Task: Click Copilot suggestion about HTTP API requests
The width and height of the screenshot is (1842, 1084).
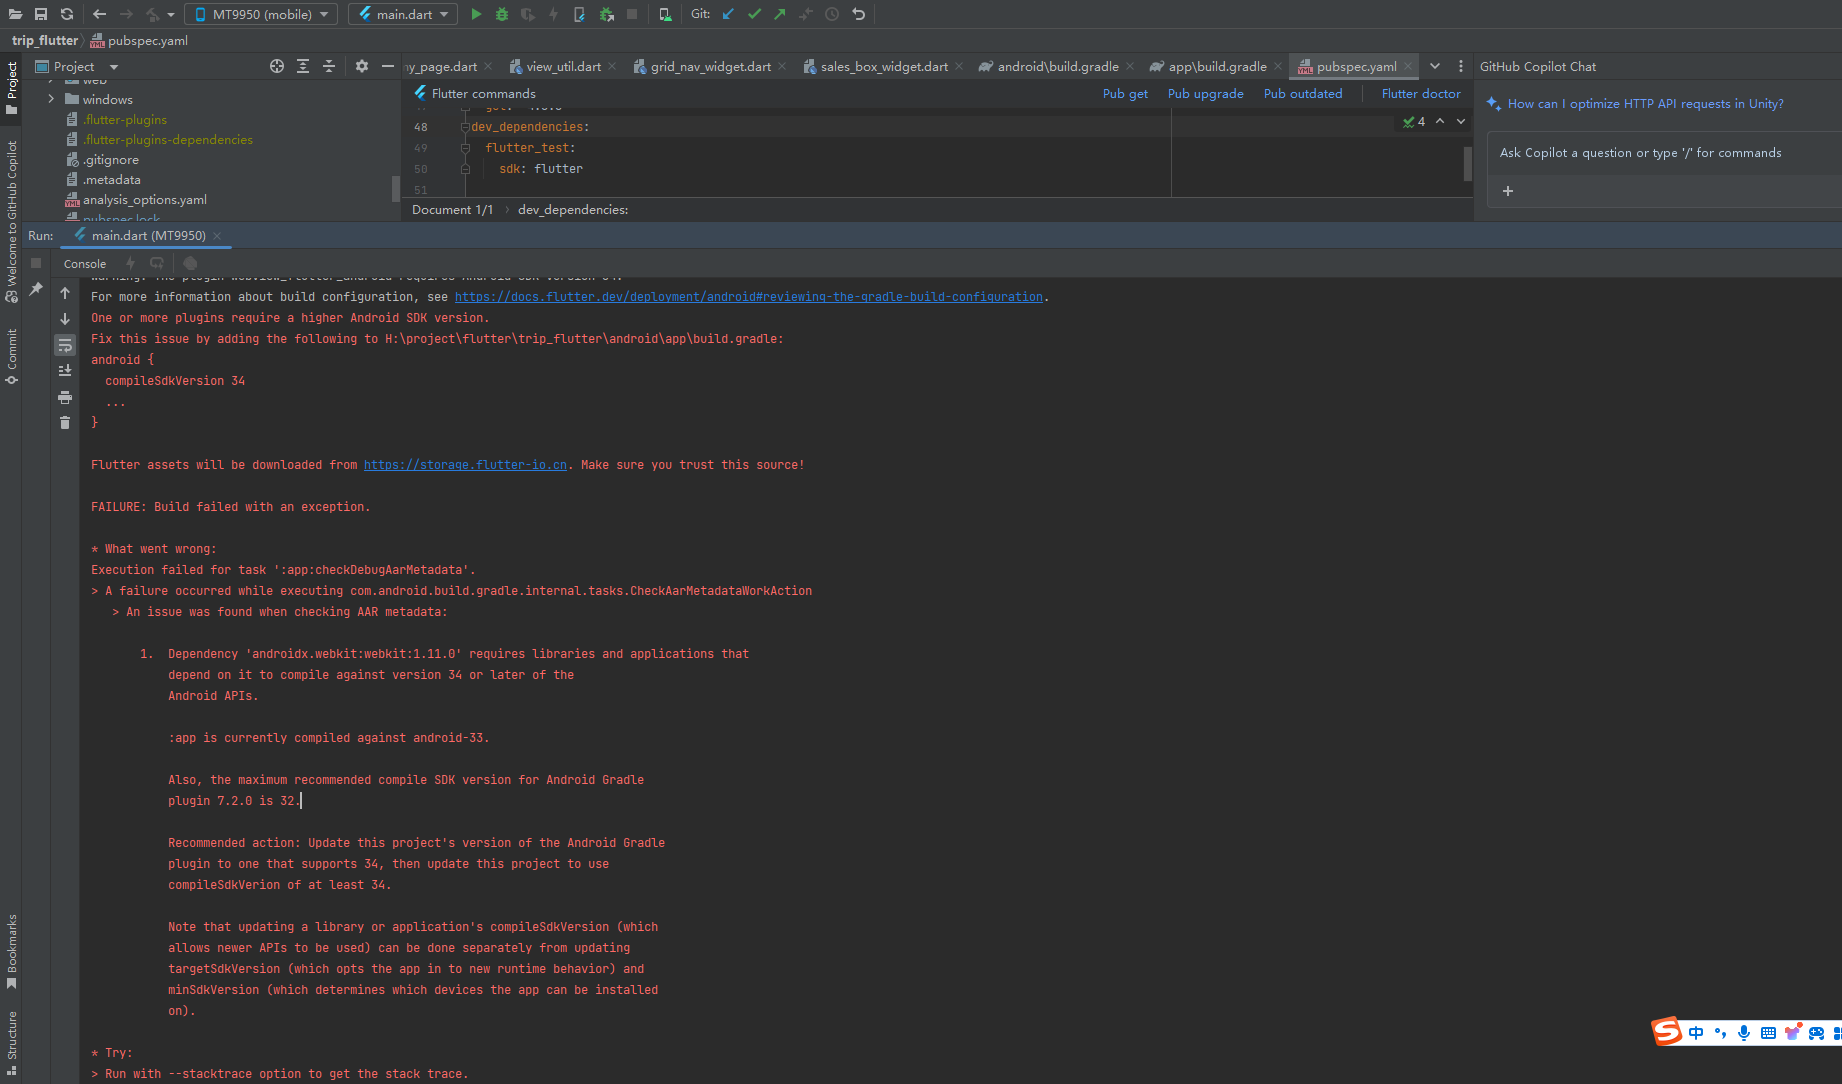Action: click(x=1645, y=104)
